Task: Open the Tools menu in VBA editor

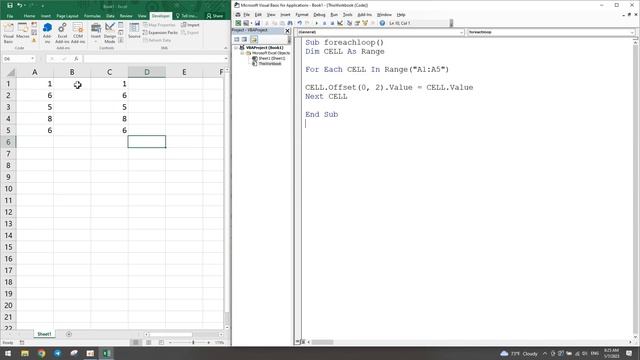Action: click(347, 15)
